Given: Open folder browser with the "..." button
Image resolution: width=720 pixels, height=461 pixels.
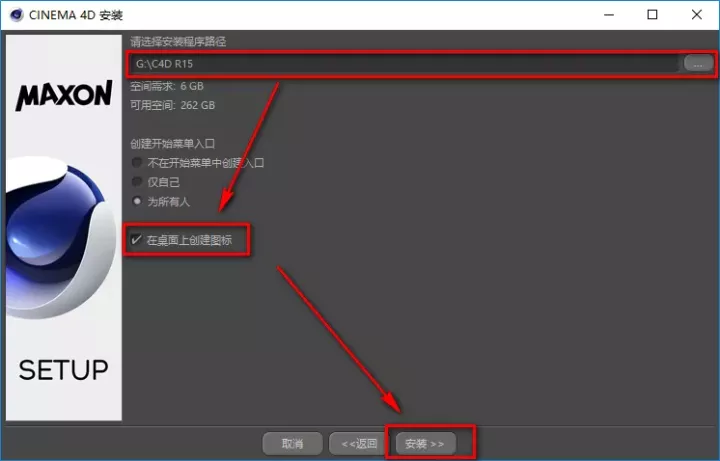Looking at the screenshot, I should 698,63.
